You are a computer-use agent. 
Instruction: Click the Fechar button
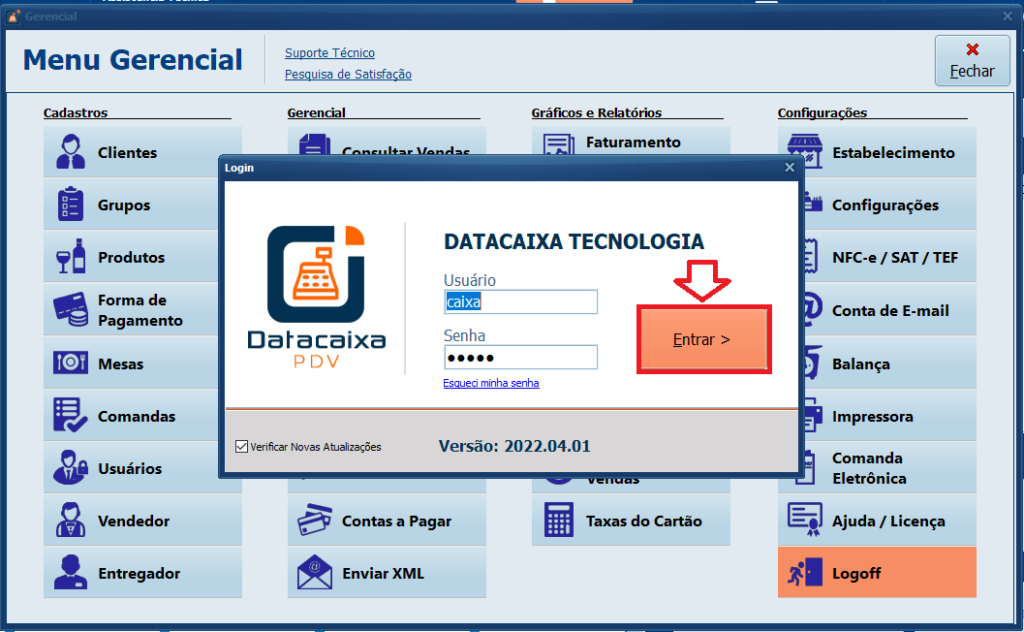[971, 61]
